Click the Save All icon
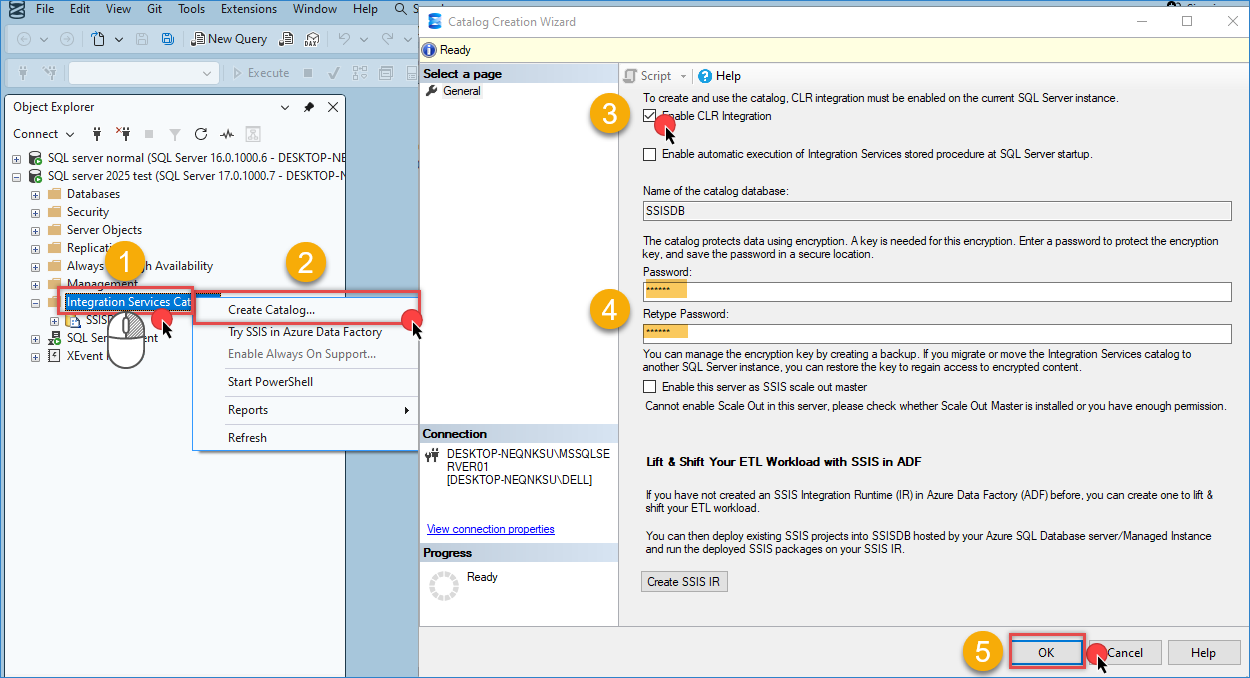The height and width of the screenshot is (678, 1250). tap(168, 39)
